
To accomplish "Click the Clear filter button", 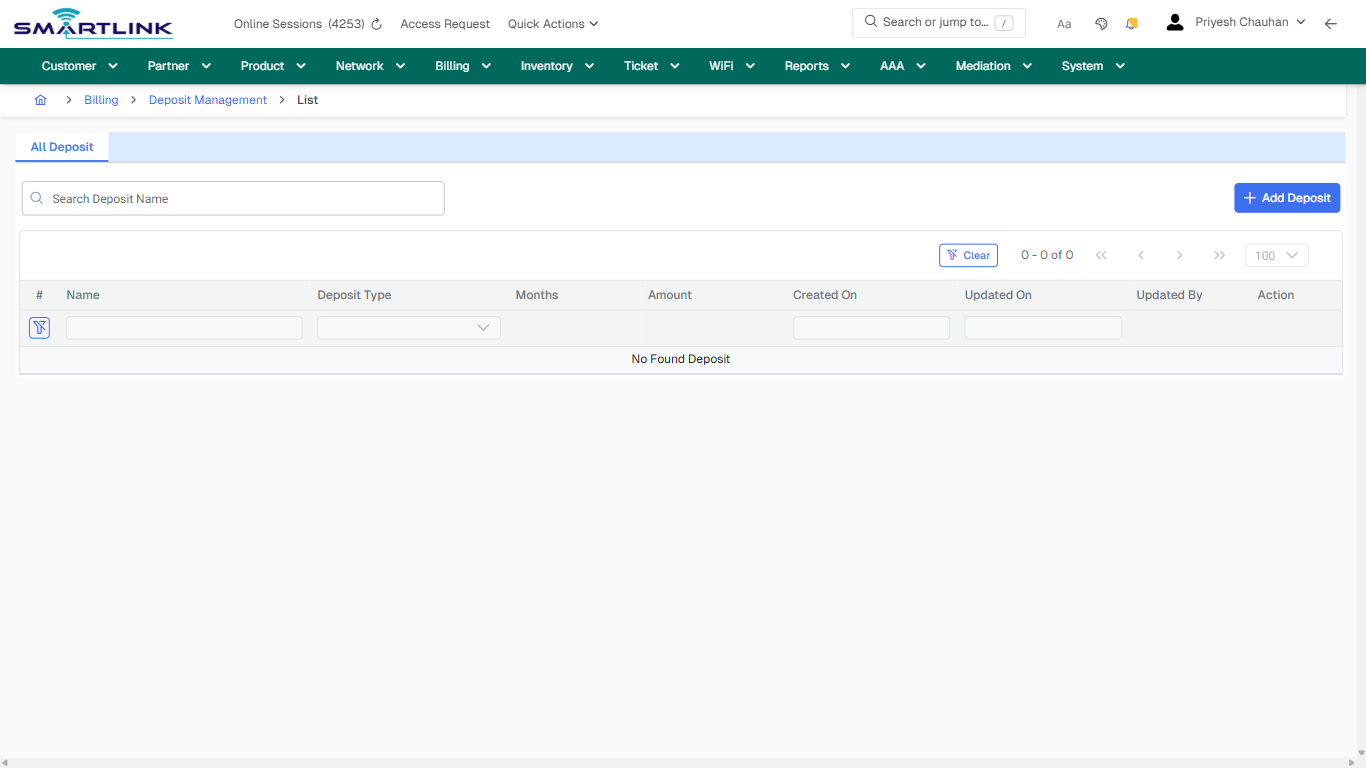I will (x=968, y=255).
